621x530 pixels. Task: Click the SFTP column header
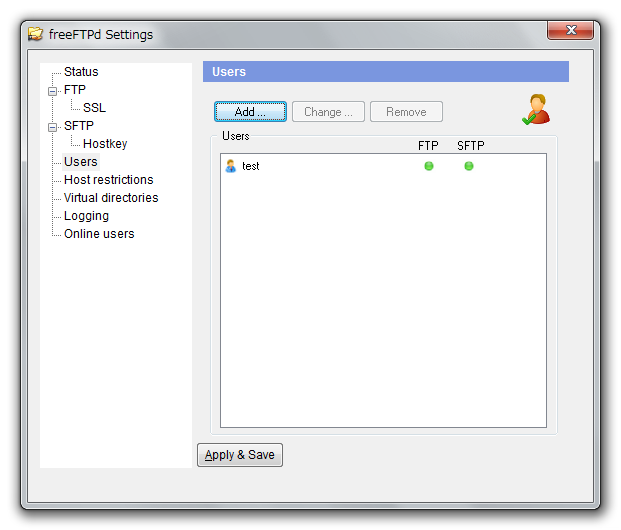click(x=471, y=146)
